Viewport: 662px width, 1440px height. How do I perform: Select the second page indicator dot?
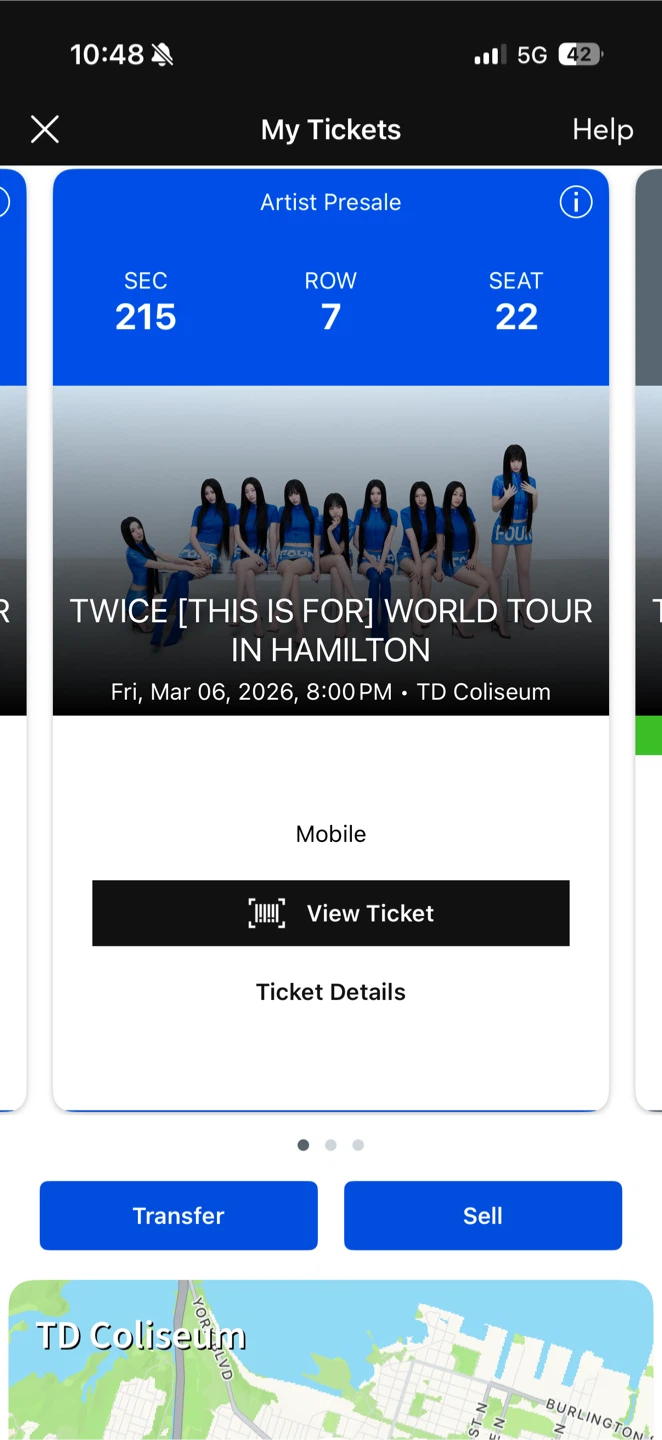(x=331, y=1145)
